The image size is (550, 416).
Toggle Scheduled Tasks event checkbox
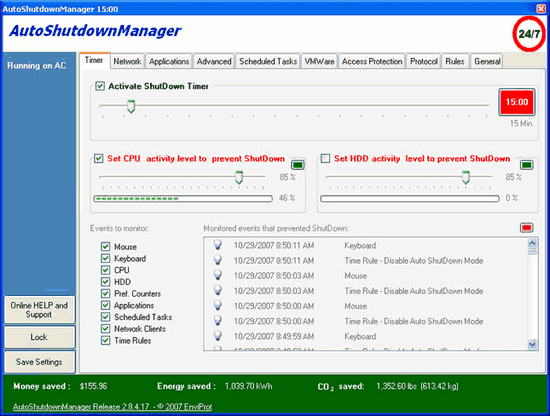click(x=105, y=317)
